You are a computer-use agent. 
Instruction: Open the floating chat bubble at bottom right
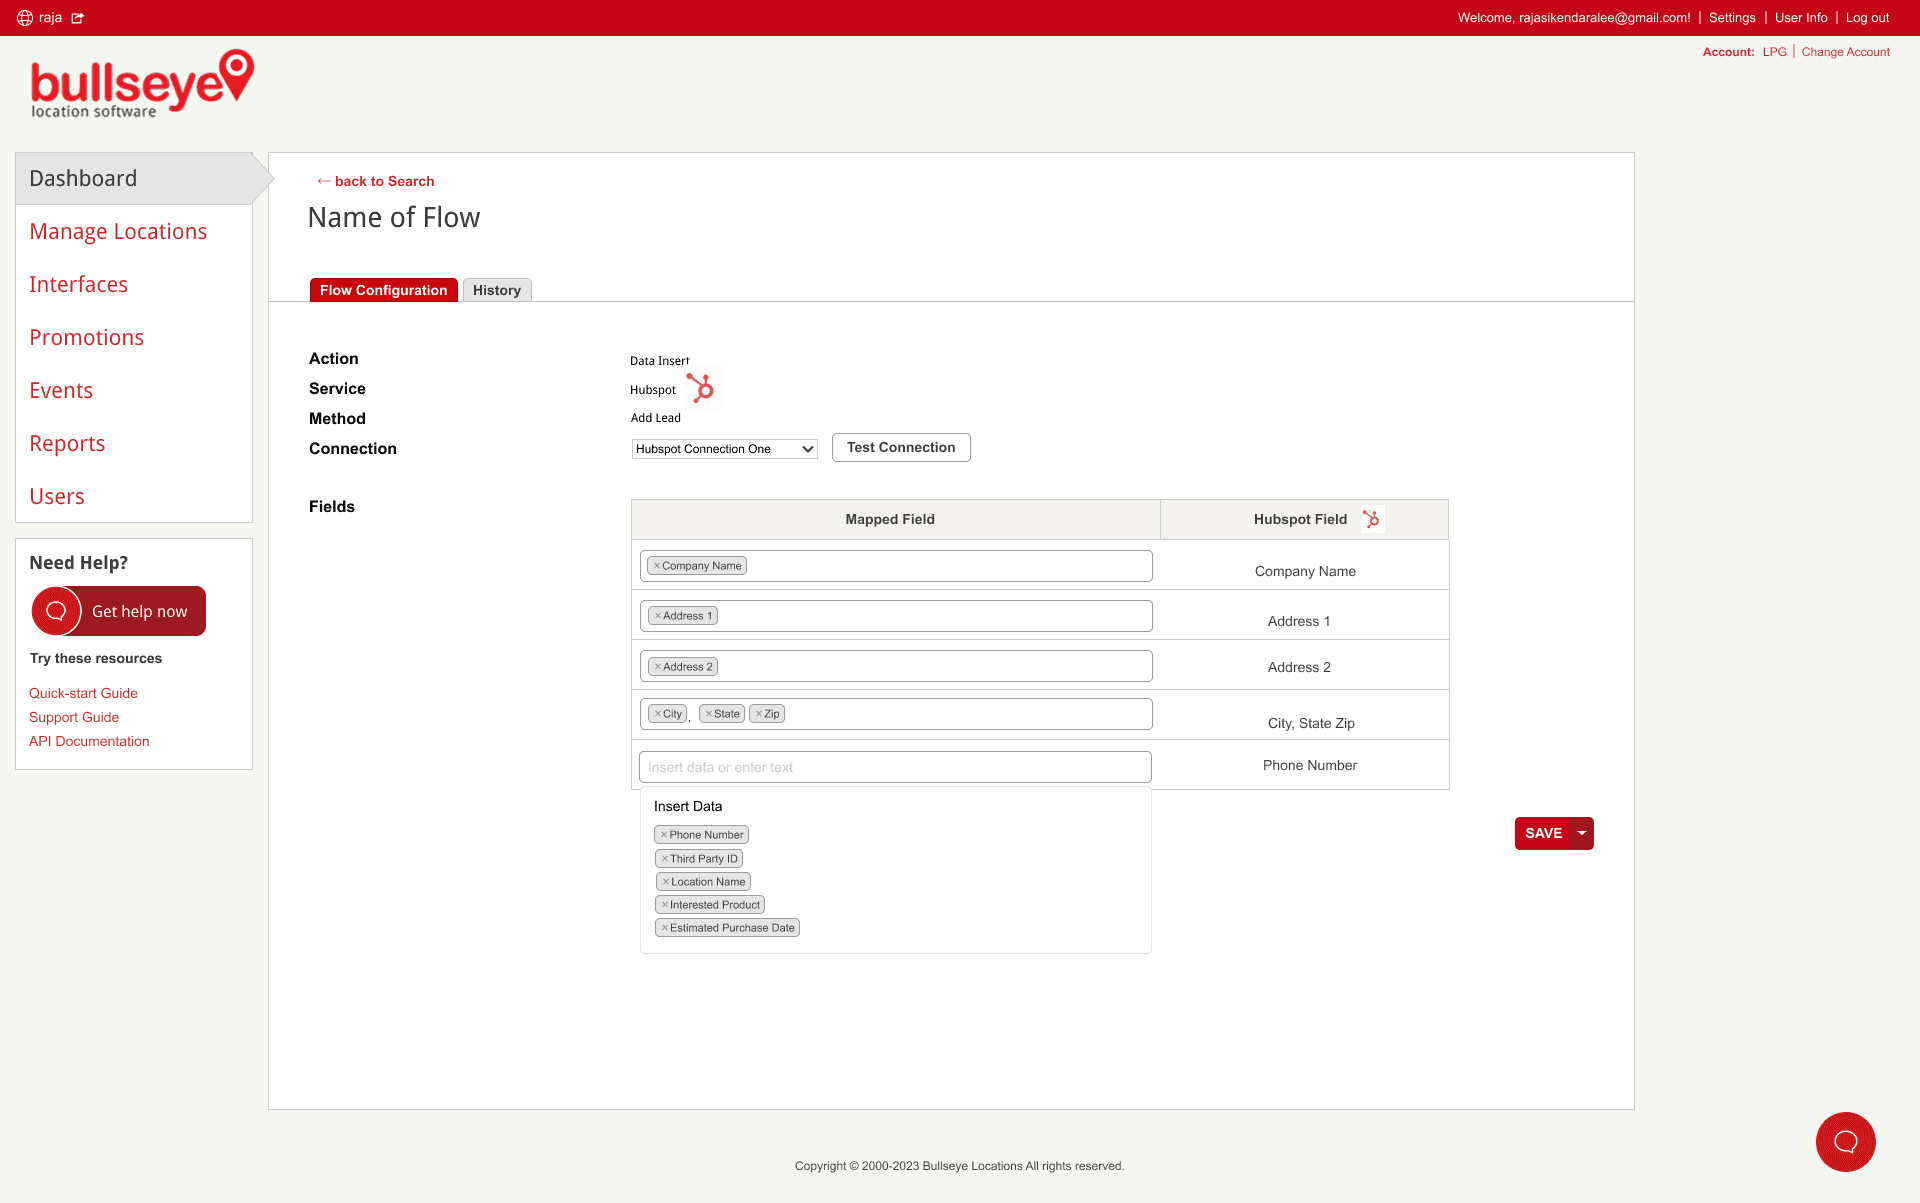pos(1845,1142)
